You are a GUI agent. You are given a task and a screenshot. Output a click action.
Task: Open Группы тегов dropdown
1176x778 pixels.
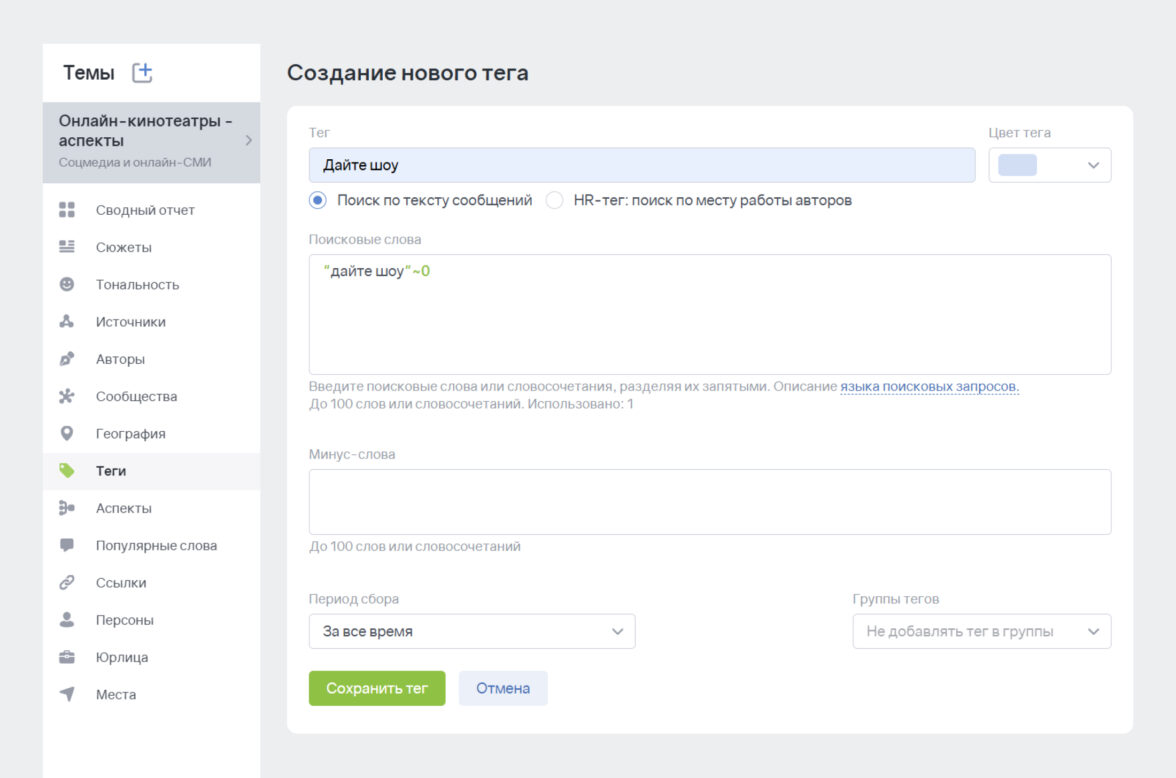point(981,632)
